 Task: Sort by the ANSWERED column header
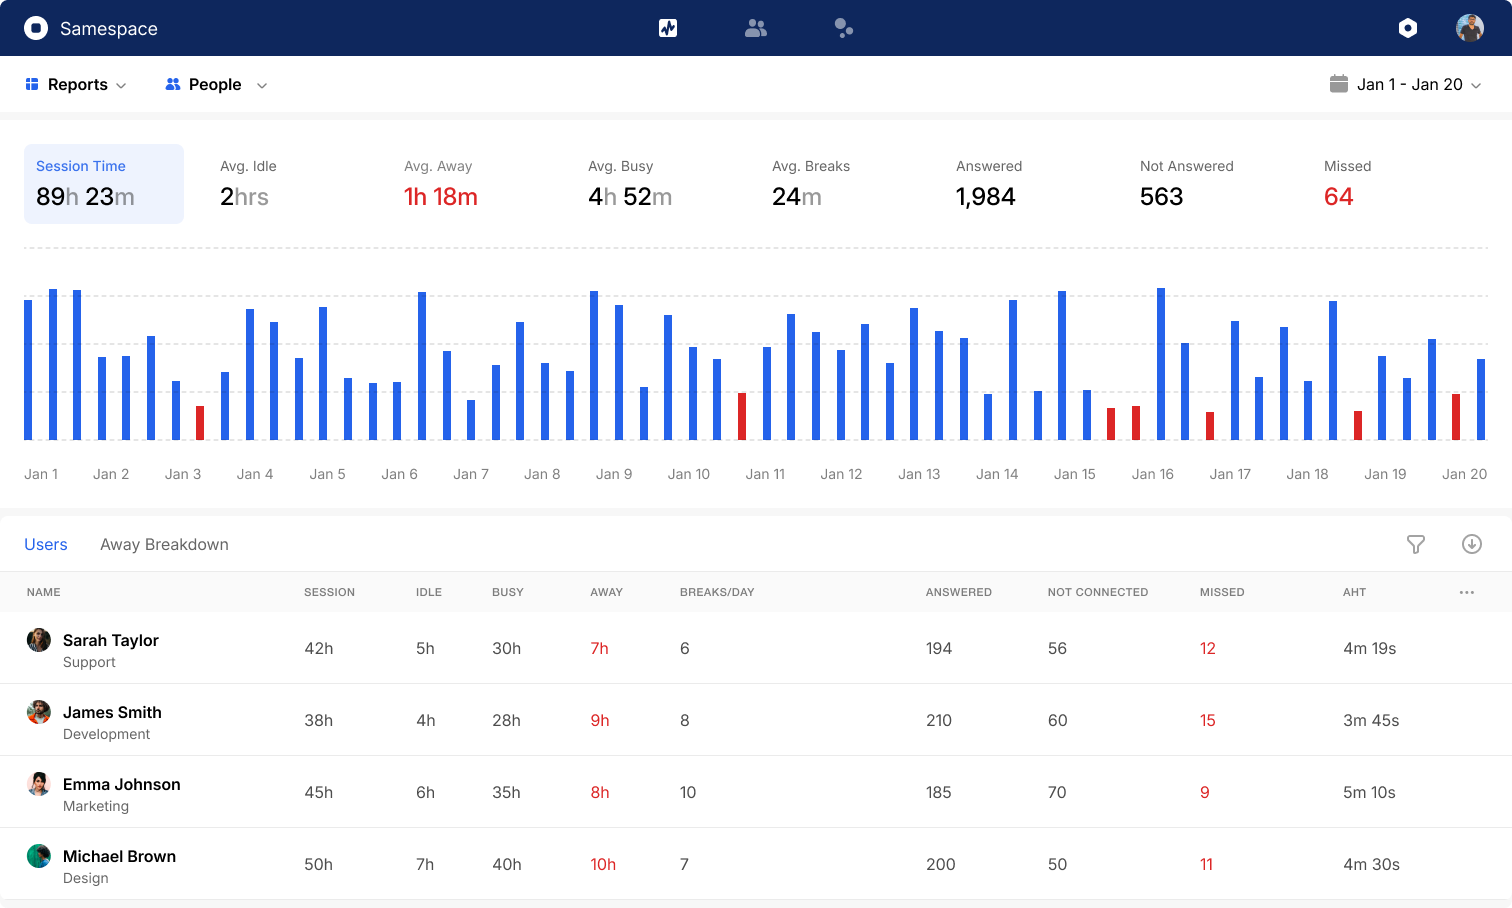pyautogui.click(x=959, y=592)
